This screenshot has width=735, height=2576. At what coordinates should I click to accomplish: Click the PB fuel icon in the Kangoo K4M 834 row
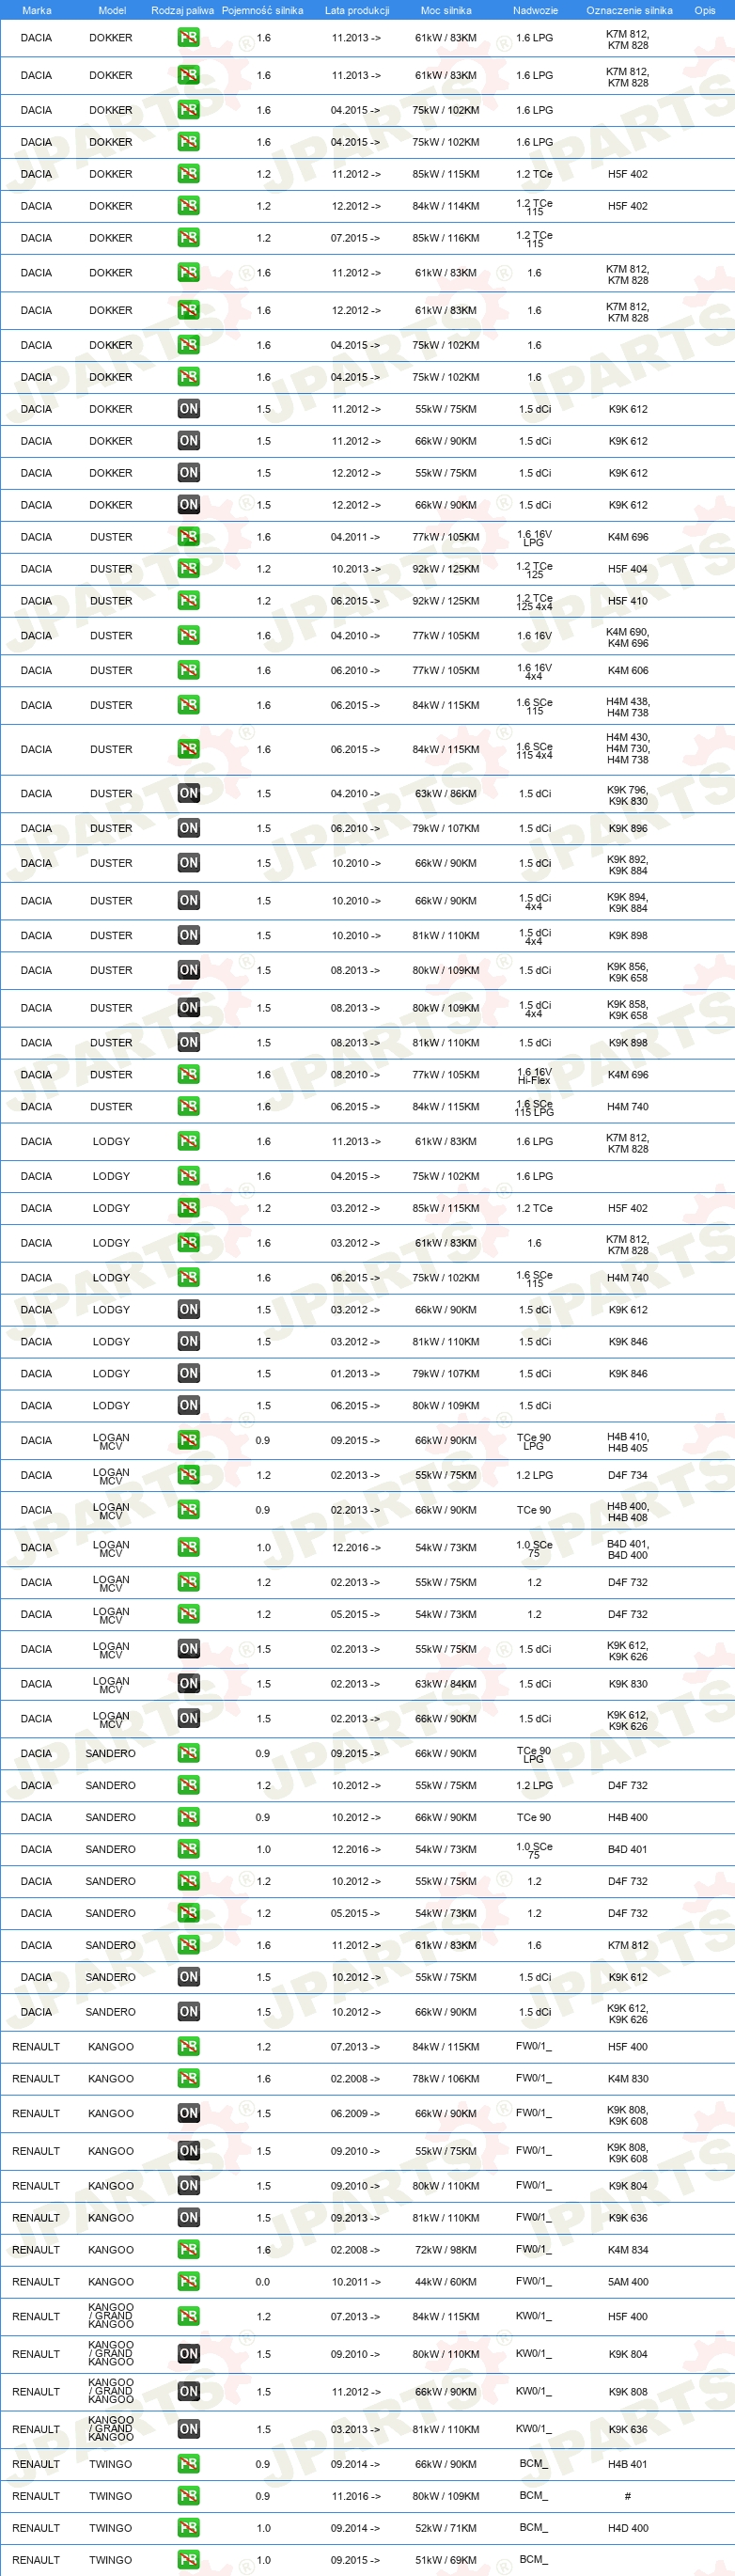[188, 2250]
